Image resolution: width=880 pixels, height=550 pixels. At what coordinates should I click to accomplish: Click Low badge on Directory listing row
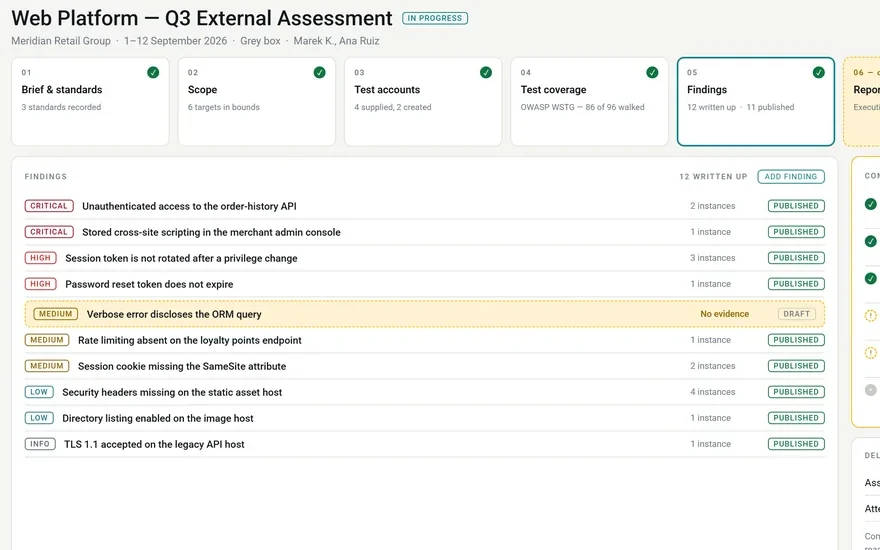(39, 418)
